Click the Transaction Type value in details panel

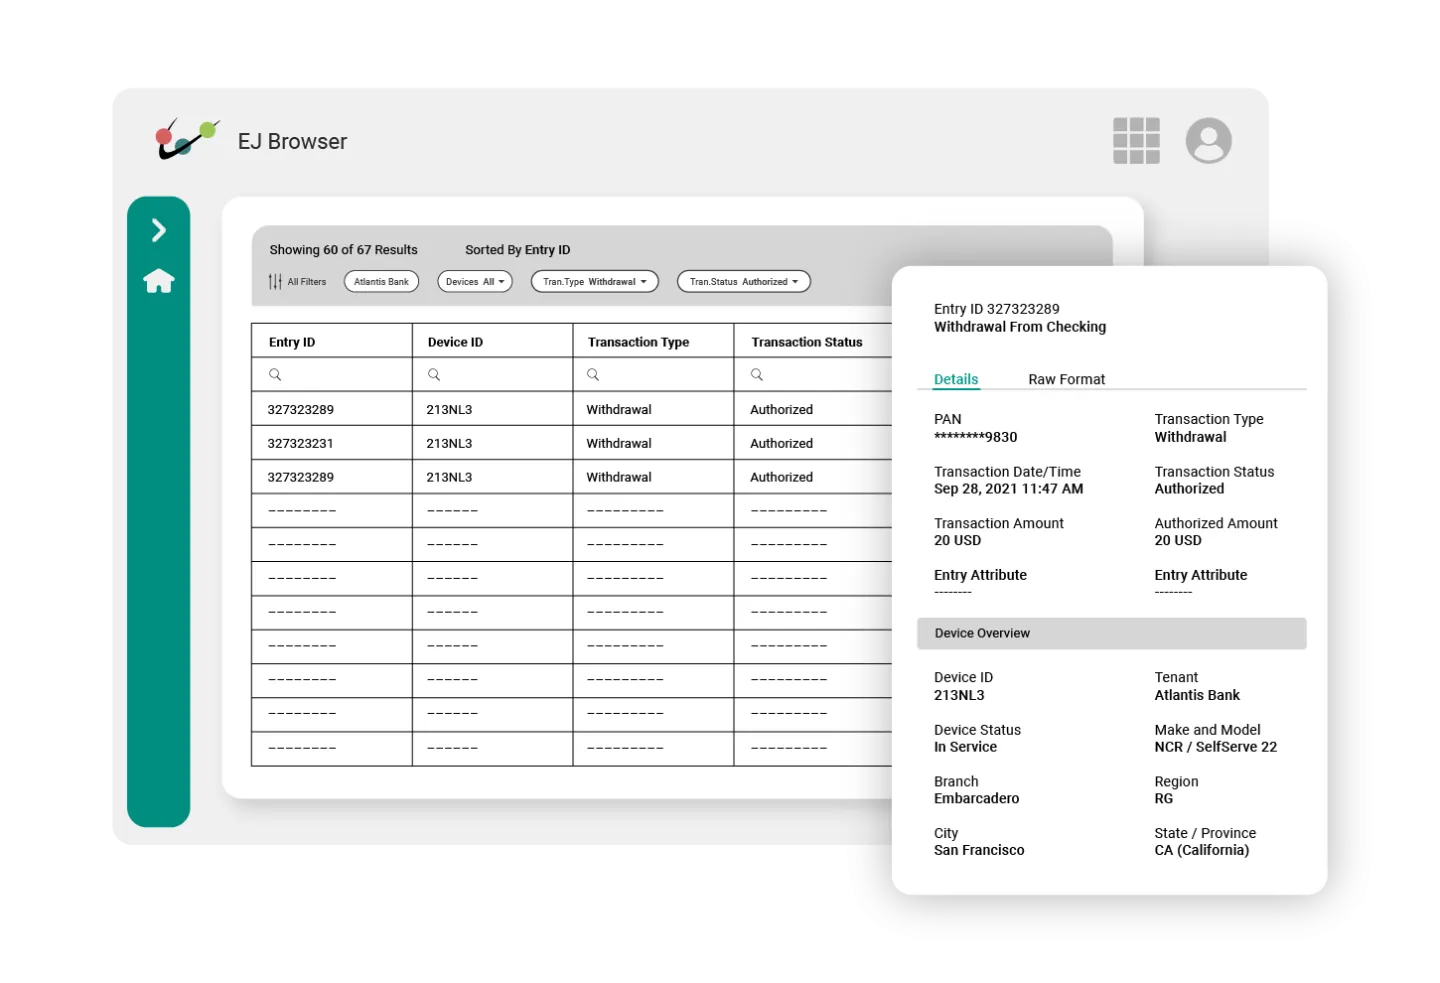tap(1190, 437)
